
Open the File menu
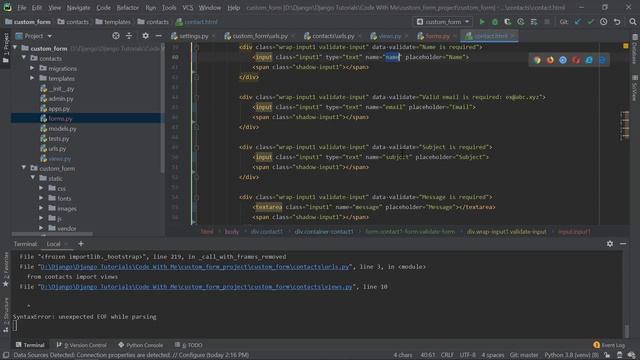[22, 7]
